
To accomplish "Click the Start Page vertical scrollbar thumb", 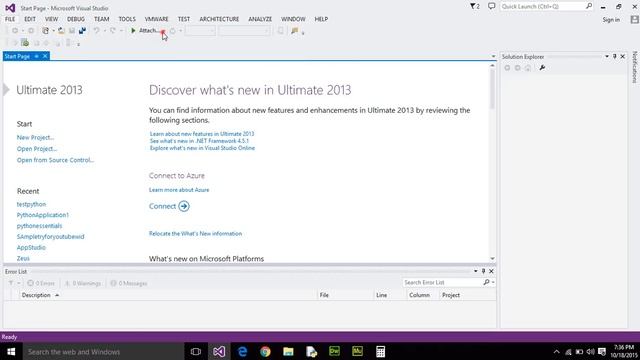I will pyautogui.click(x=492, y=89).
